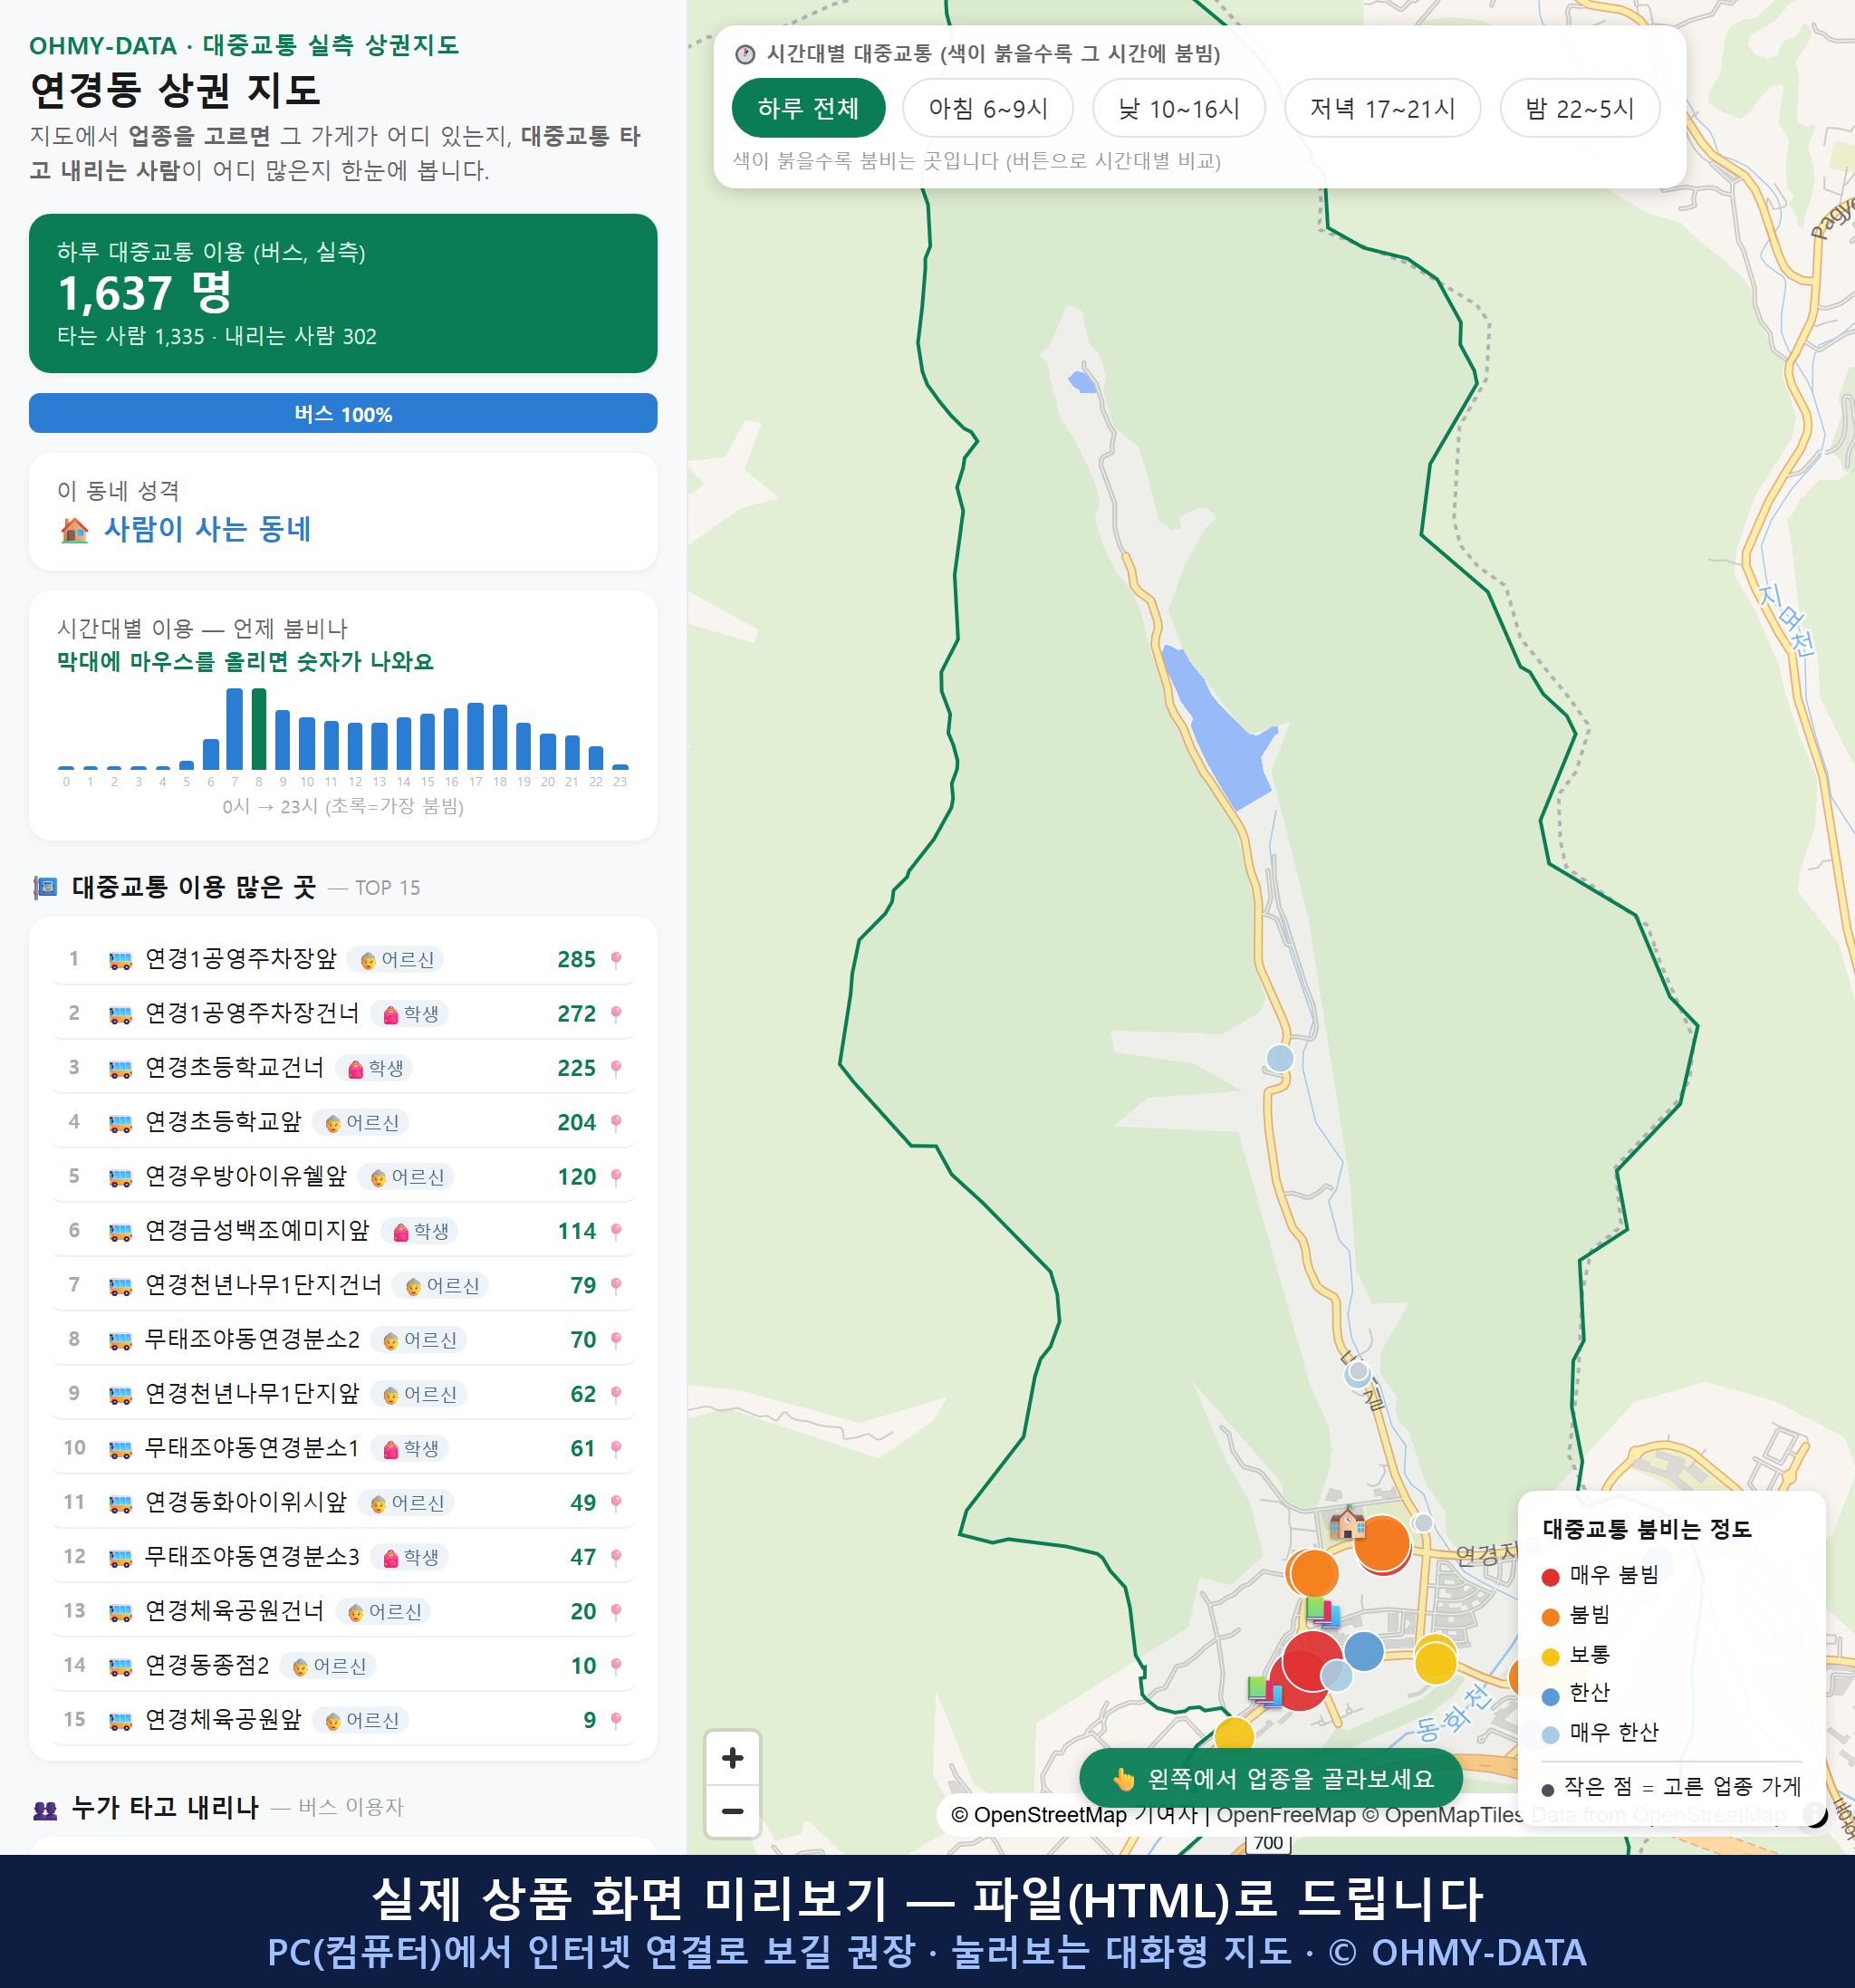This screenshot has width=1855, height=1988.
Task: Select the 하루 전체 time filter
Action: coord(808,108)
